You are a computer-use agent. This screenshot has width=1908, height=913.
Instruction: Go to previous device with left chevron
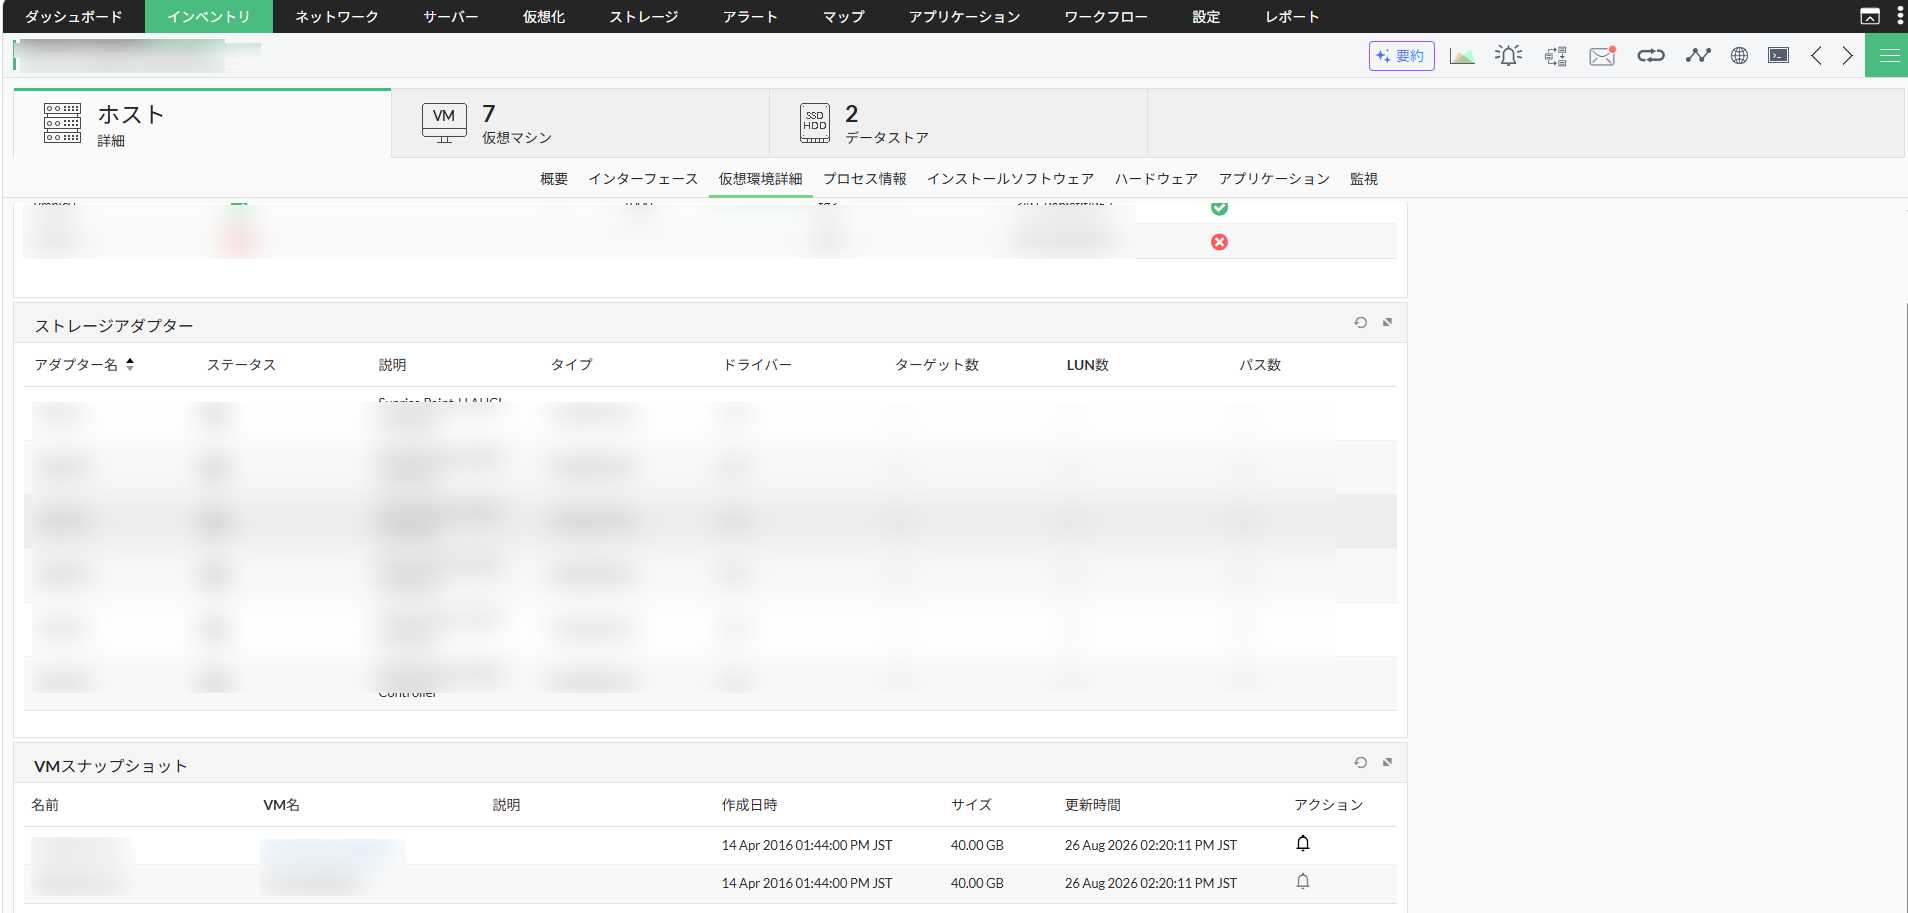coord(1817,56)
